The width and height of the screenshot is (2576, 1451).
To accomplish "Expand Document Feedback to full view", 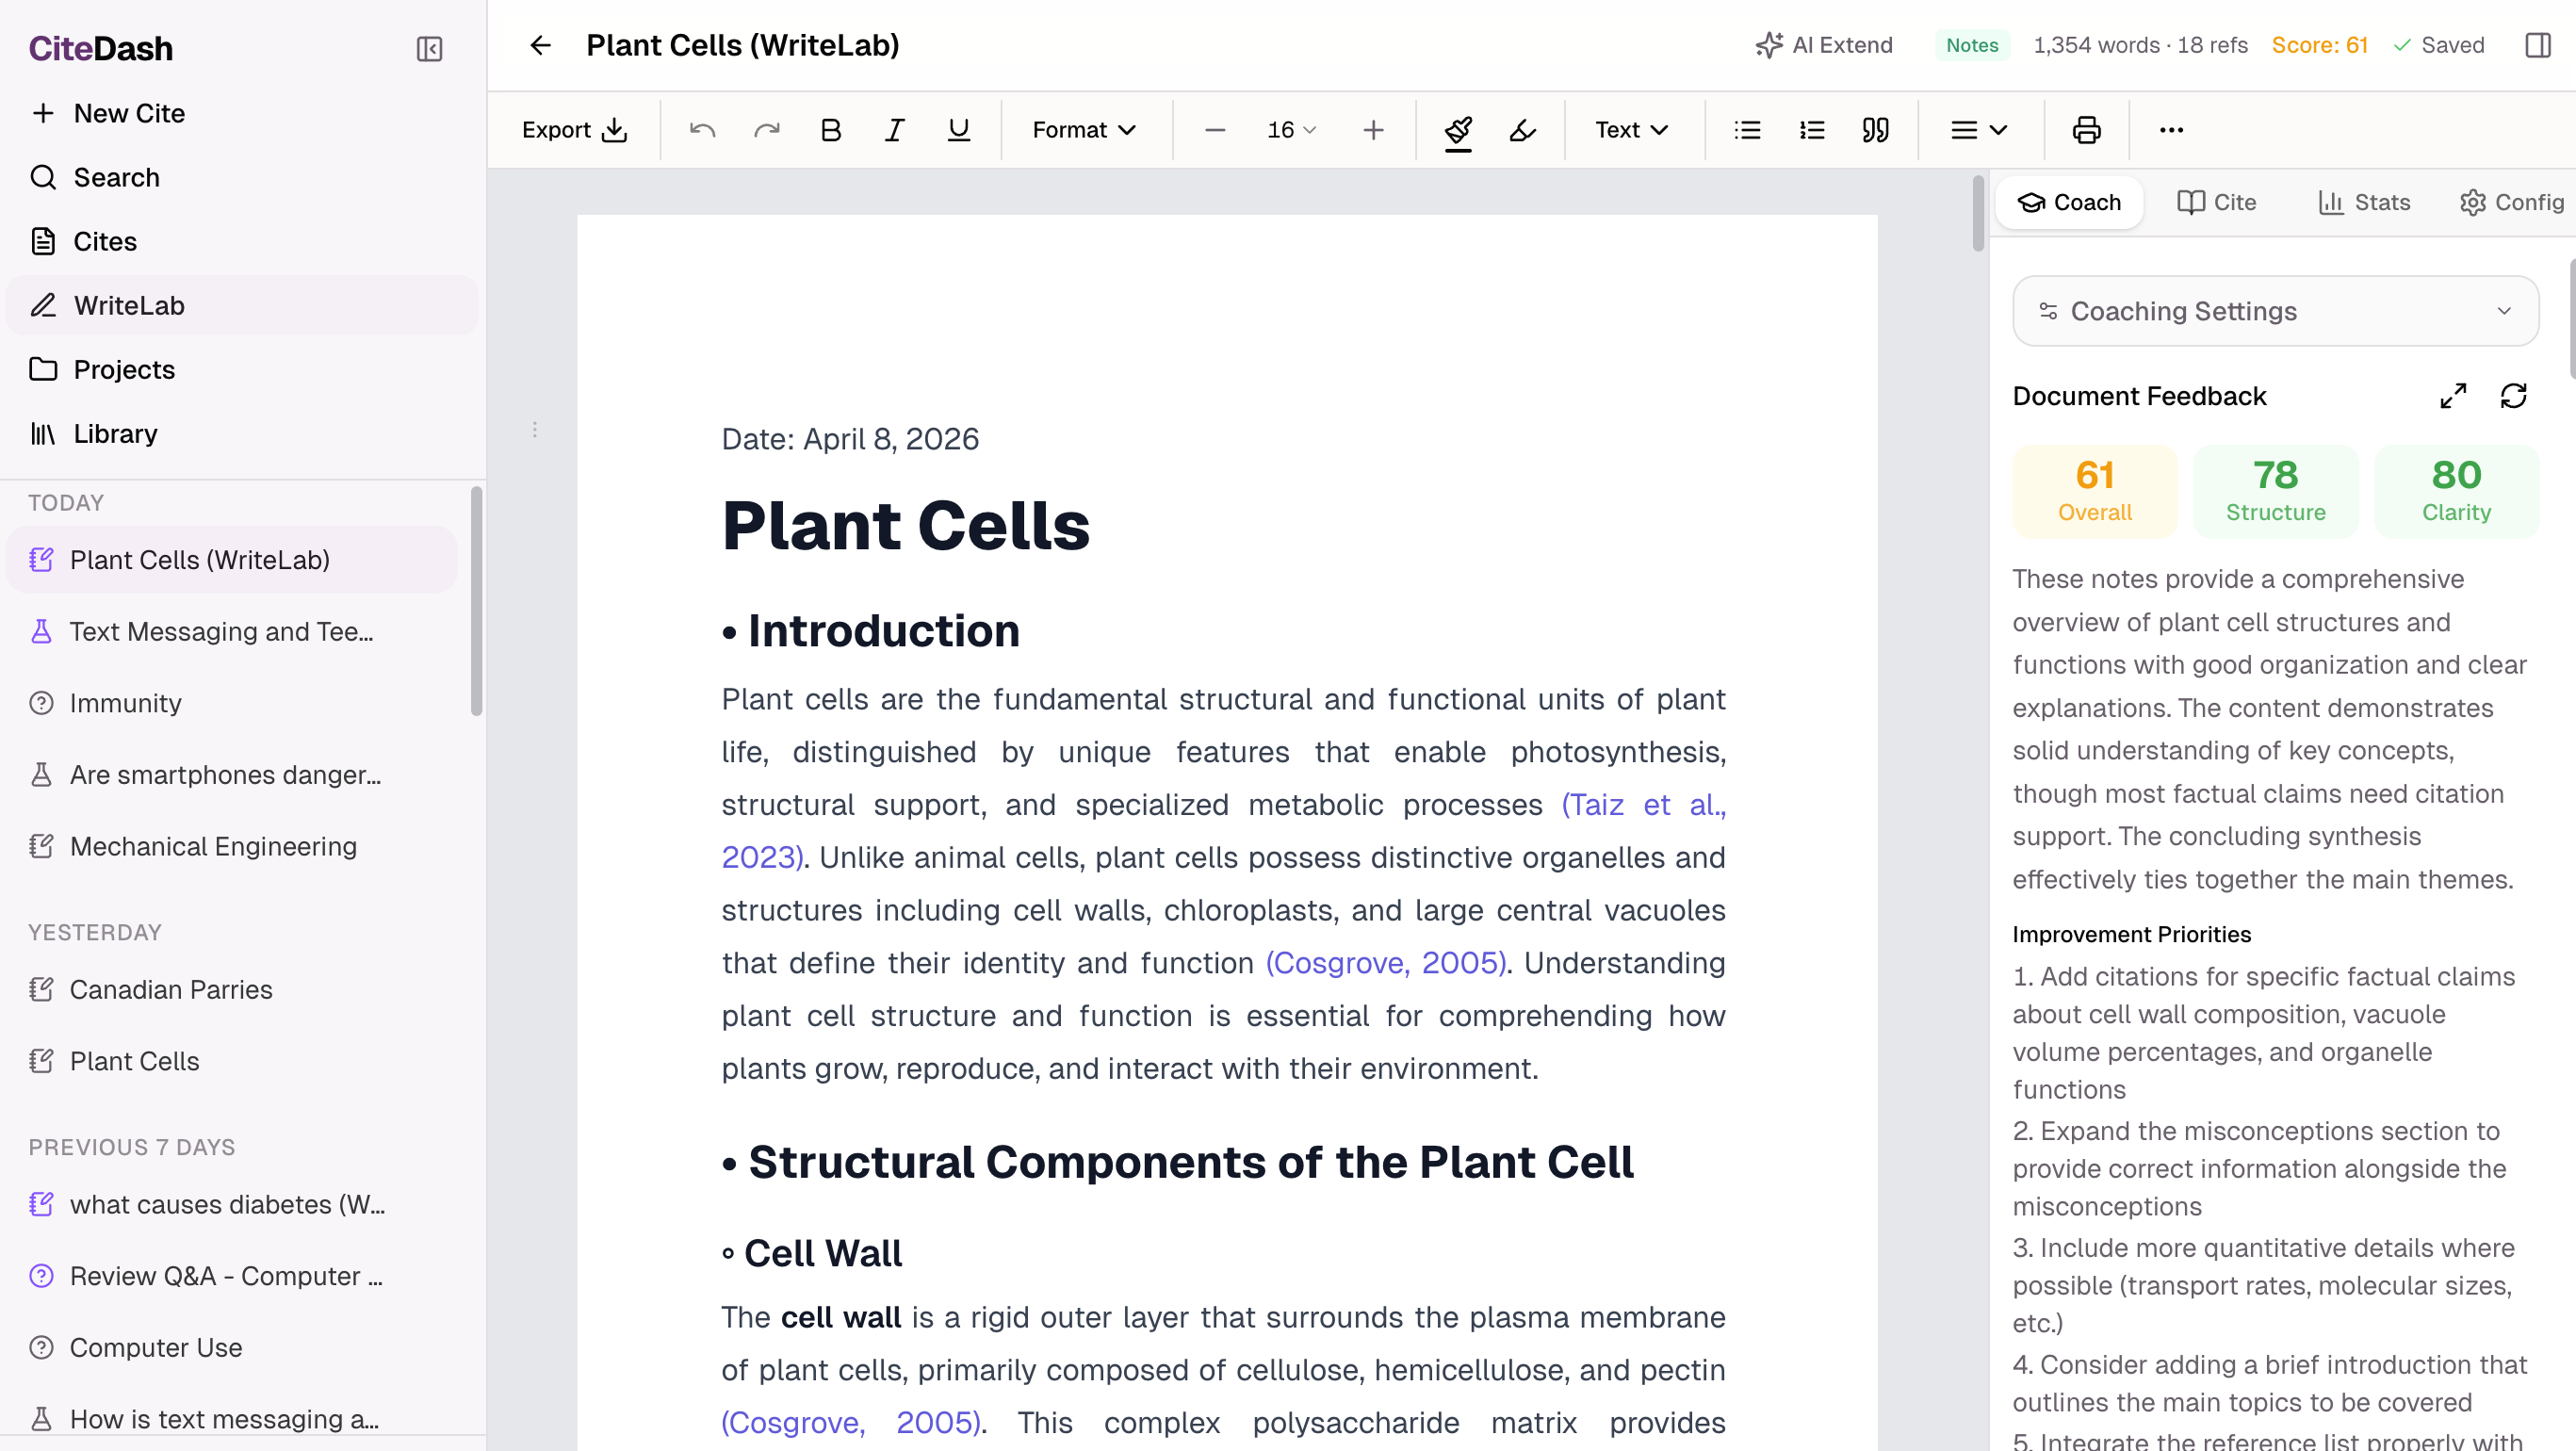I will 2453,396.
